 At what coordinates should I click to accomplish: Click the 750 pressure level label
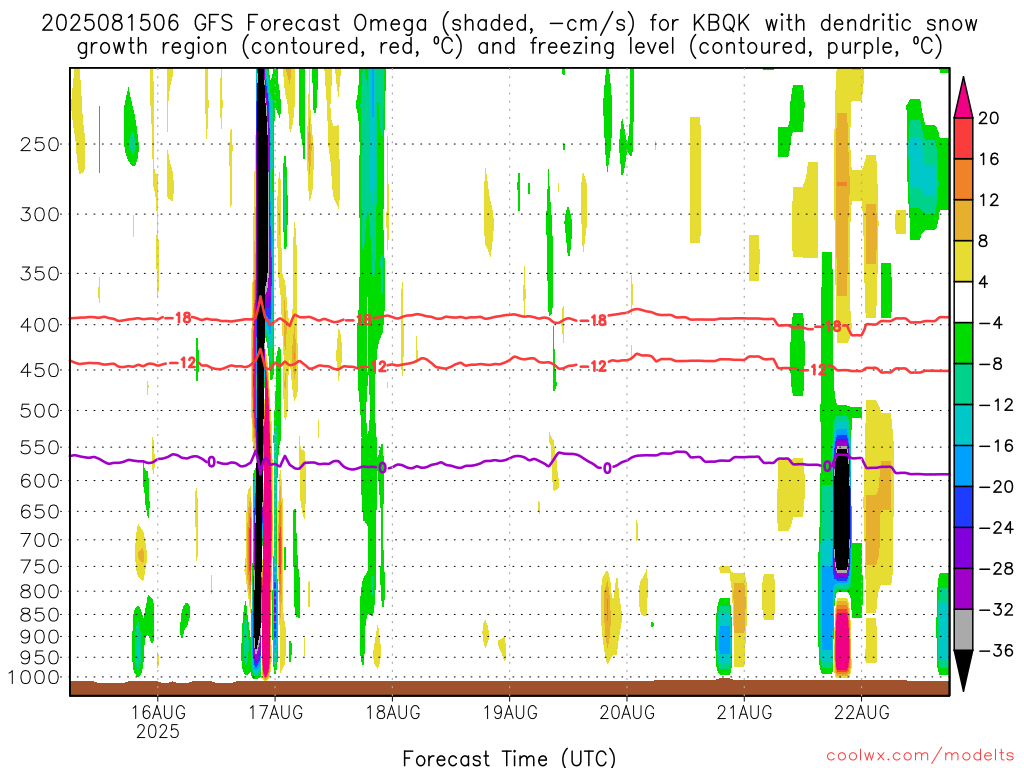coord(39,567)
